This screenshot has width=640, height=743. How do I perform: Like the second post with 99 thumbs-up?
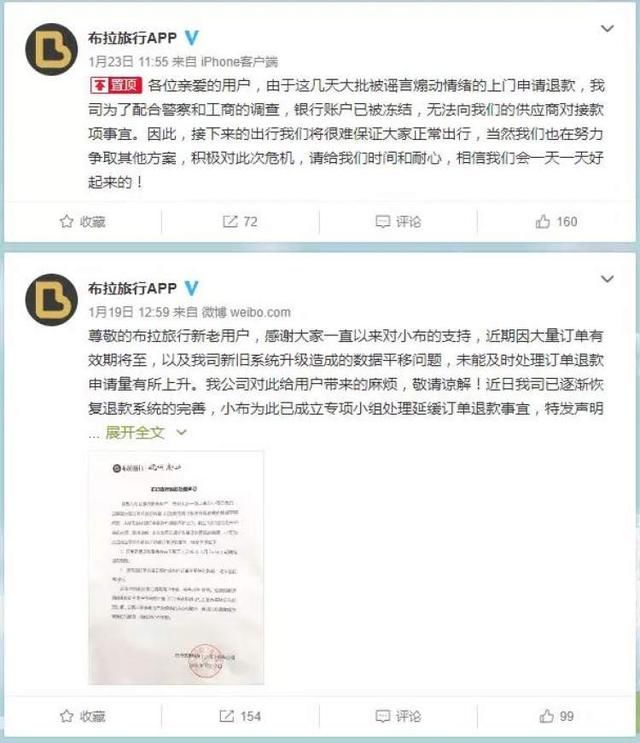pos(546,716)
